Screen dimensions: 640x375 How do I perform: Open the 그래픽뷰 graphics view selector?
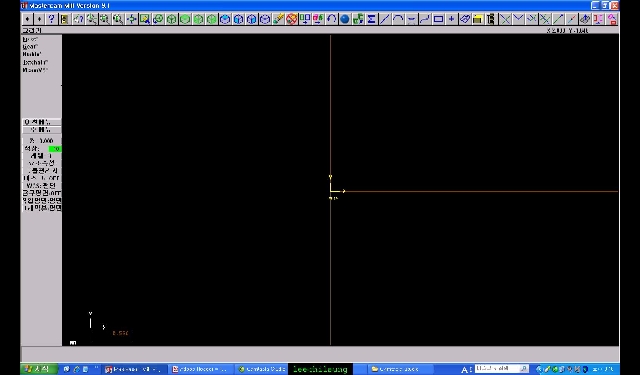tap(42, 208)
